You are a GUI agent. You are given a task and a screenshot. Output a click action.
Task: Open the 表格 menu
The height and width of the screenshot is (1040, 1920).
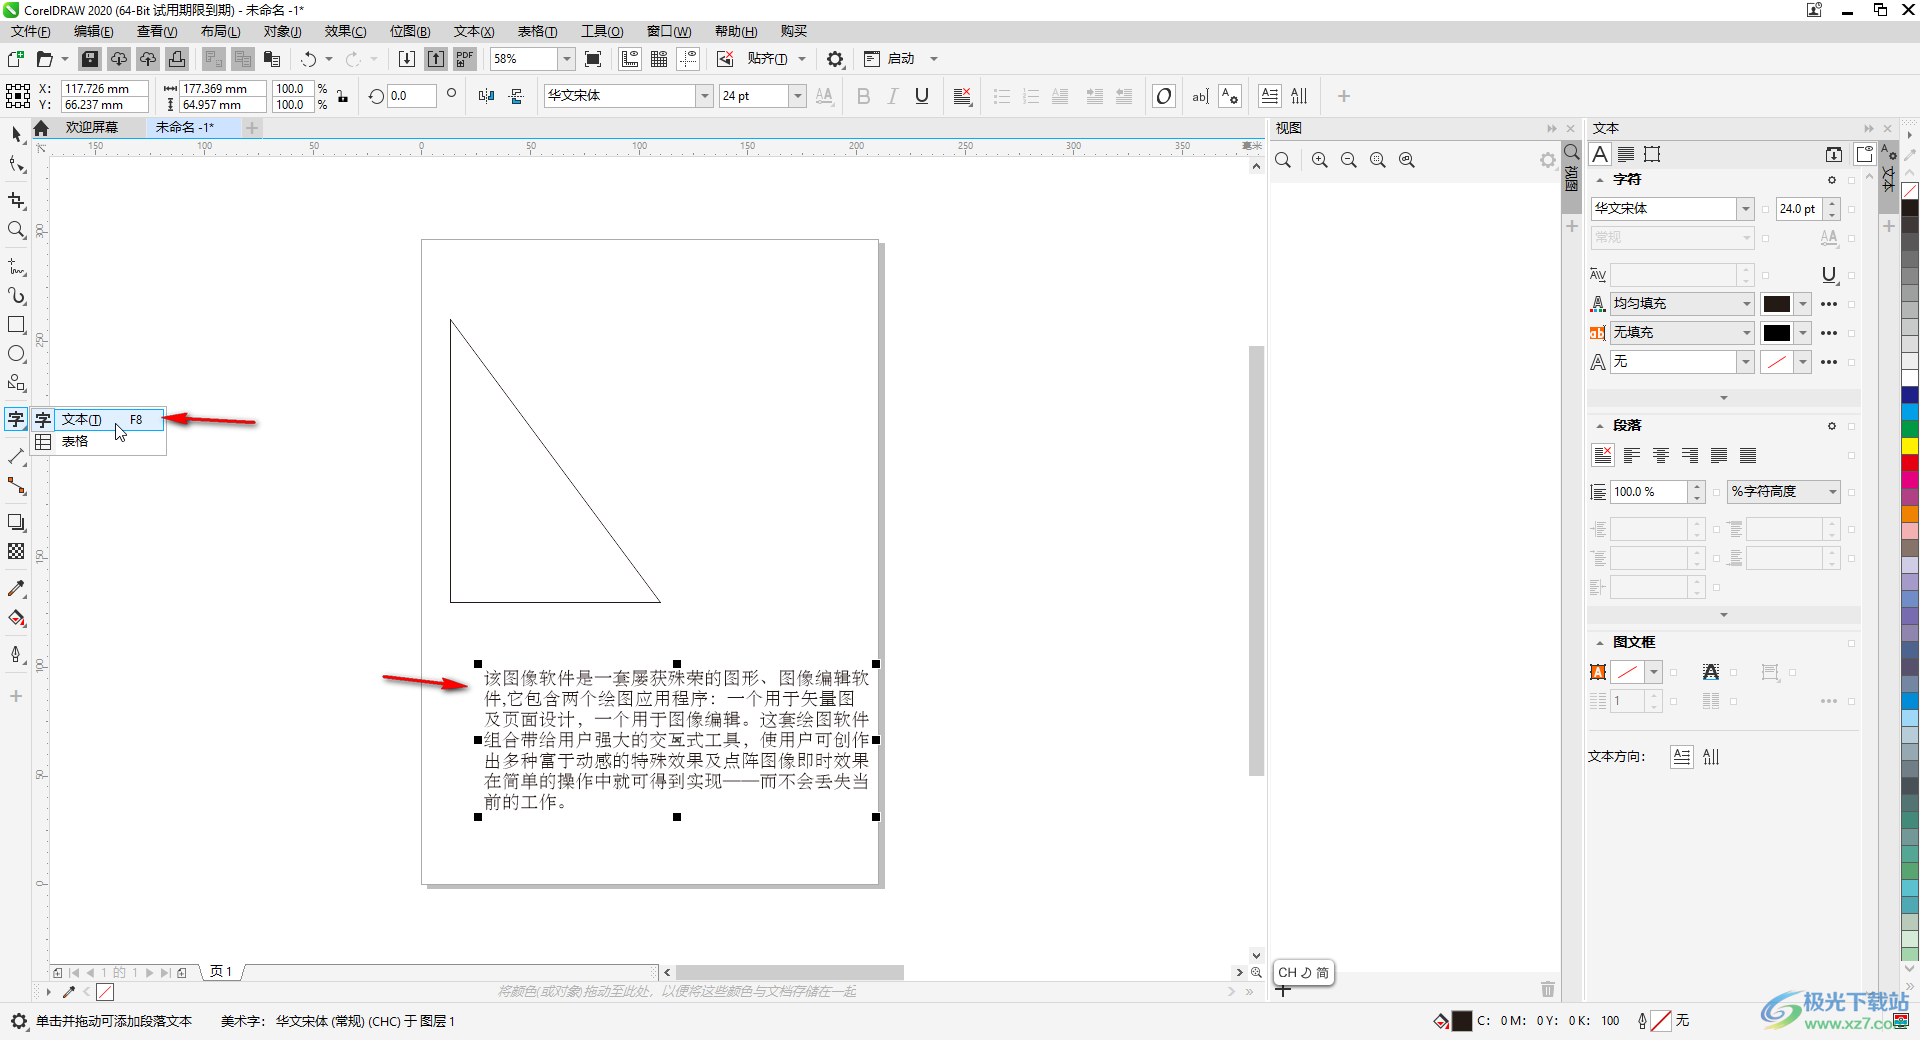tap(537, 31)
